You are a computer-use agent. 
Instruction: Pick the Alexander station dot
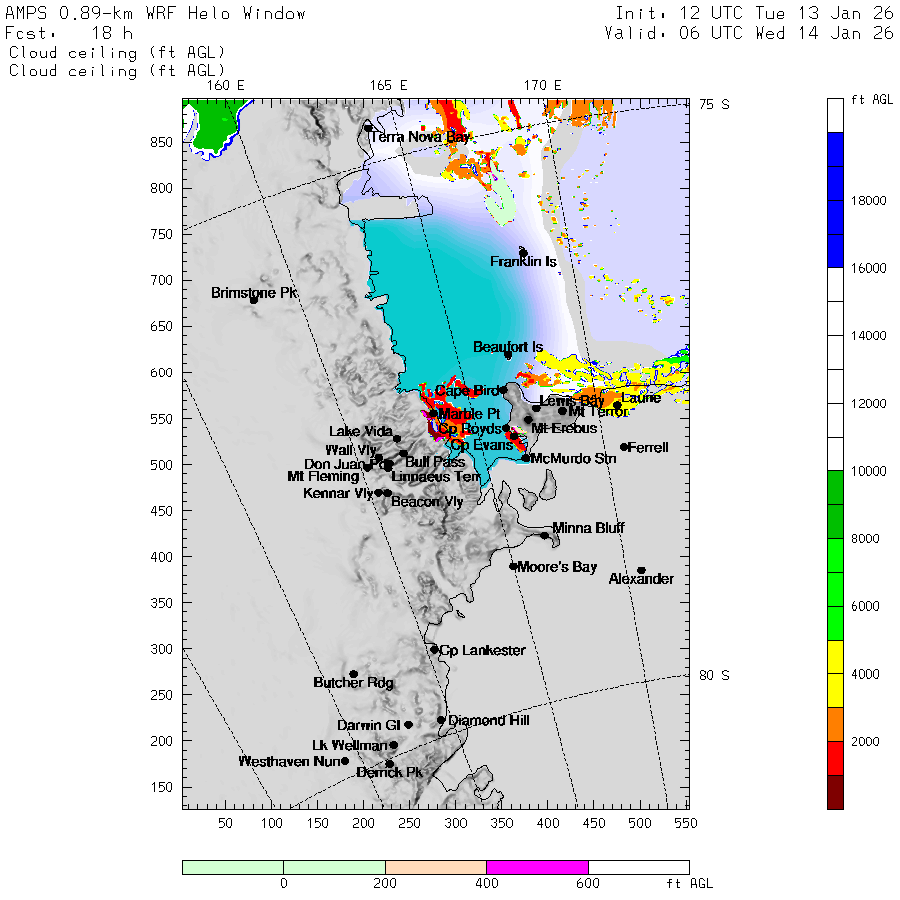pos(641,570)
